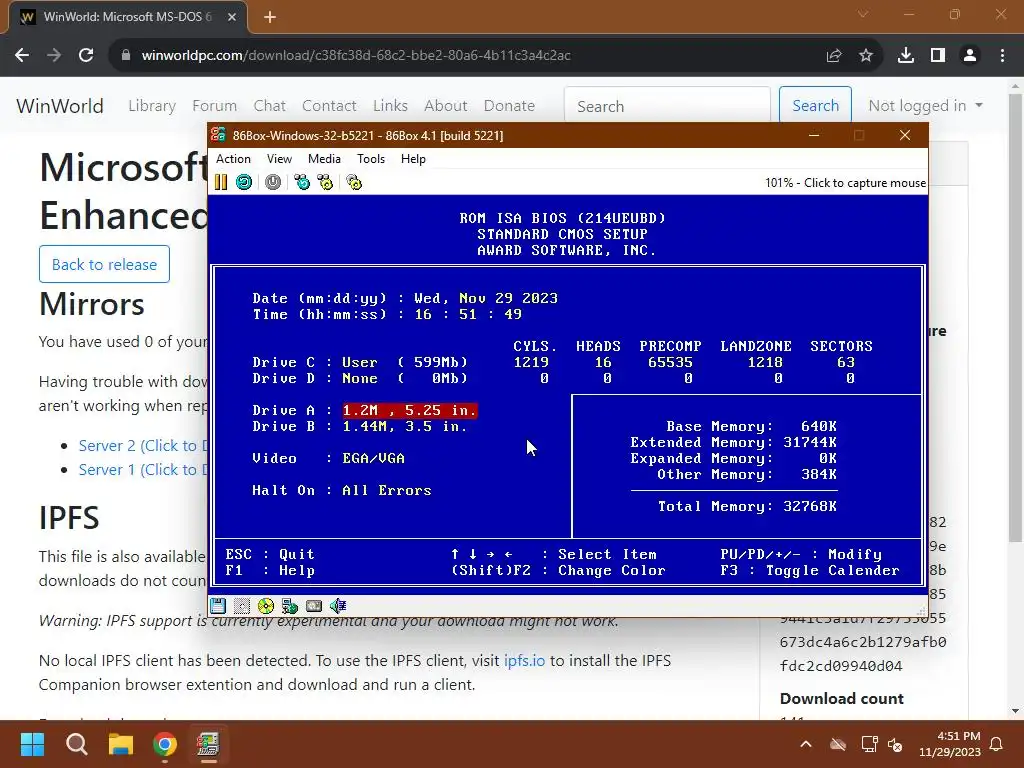Expand the Not logged in dropdown
Image resolution: width=1024 pixels, height=768 pixels.
925,106
